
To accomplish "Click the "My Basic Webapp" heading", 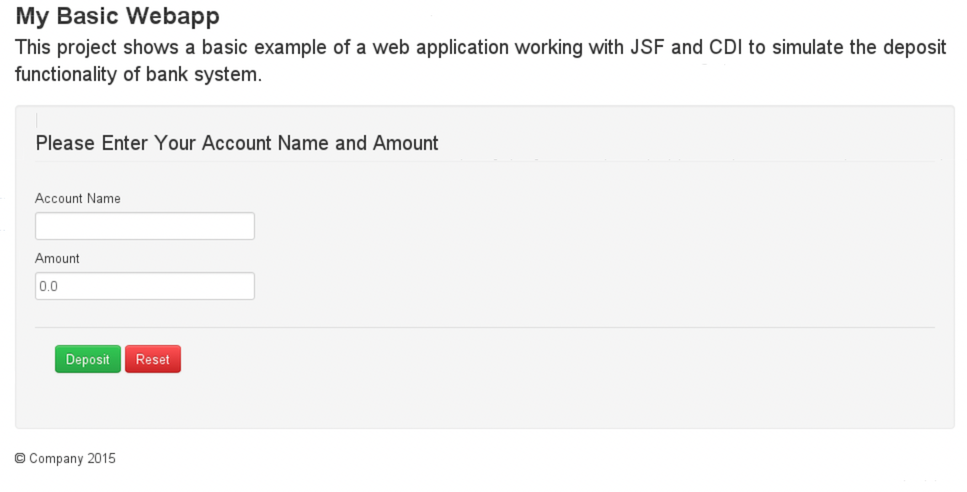I will coord(117,17).
